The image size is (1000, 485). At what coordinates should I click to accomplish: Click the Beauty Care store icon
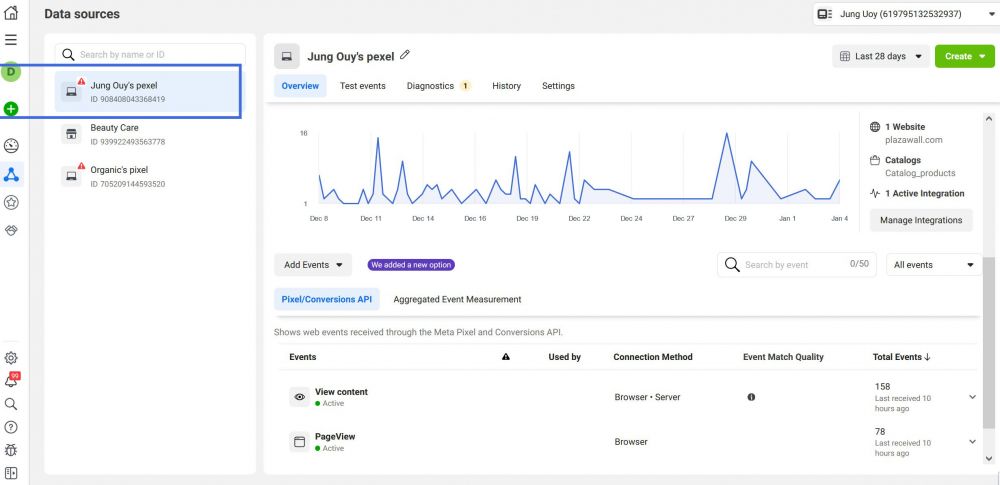pyautogui.click(x=71, y=134)
